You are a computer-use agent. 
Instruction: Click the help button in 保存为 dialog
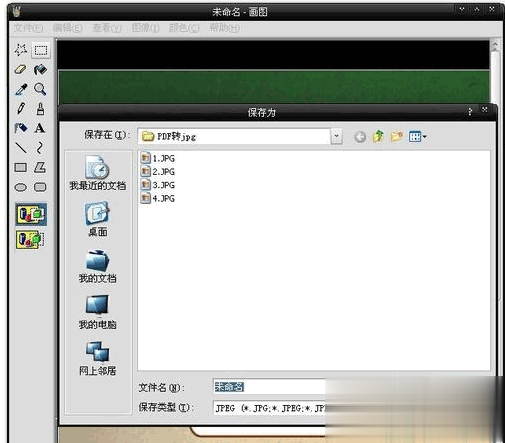(470, 111)
